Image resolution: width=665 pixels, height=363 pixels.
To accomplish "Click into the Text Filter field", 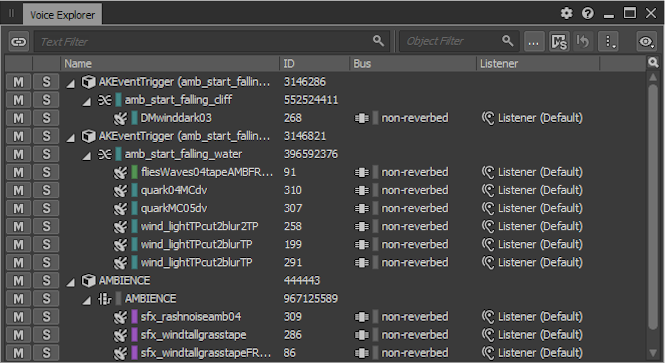I will click(212, 42).
